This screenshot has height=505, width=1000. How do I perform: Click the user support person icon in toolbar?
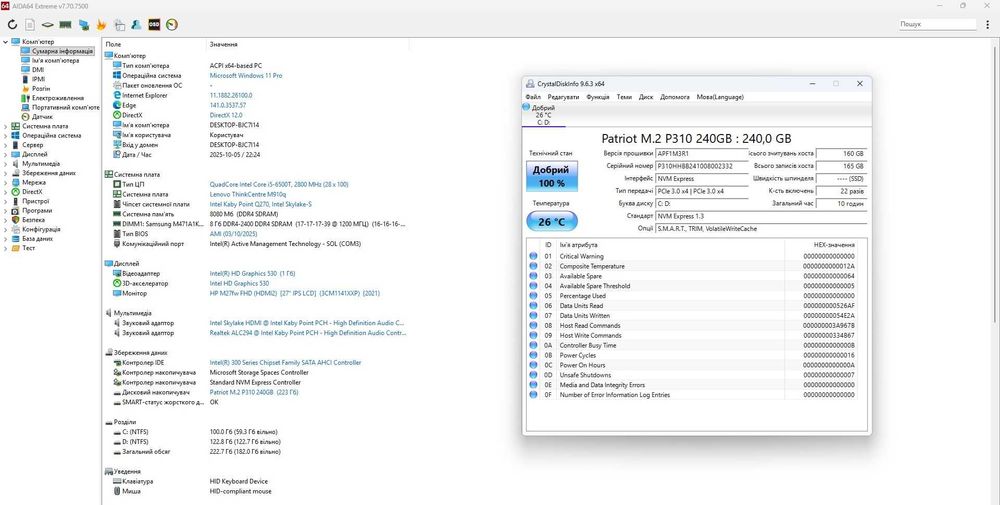(136, 25)
